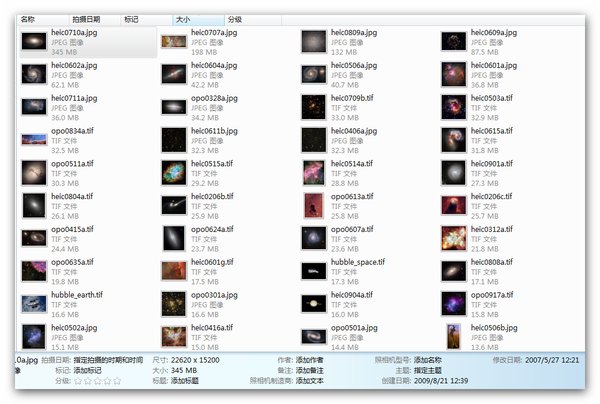Select the opo0834a.tif panorama thumbnail
Viewport: 600px width, 404px height.
[x=34, y=140]
